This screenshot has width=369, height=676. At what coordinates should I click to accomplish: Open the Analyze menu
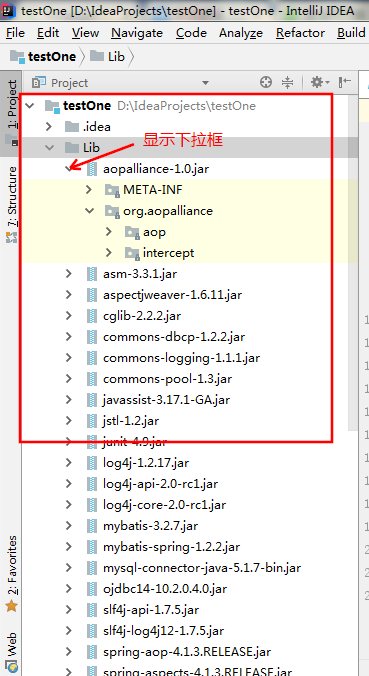tap(241, 33)
